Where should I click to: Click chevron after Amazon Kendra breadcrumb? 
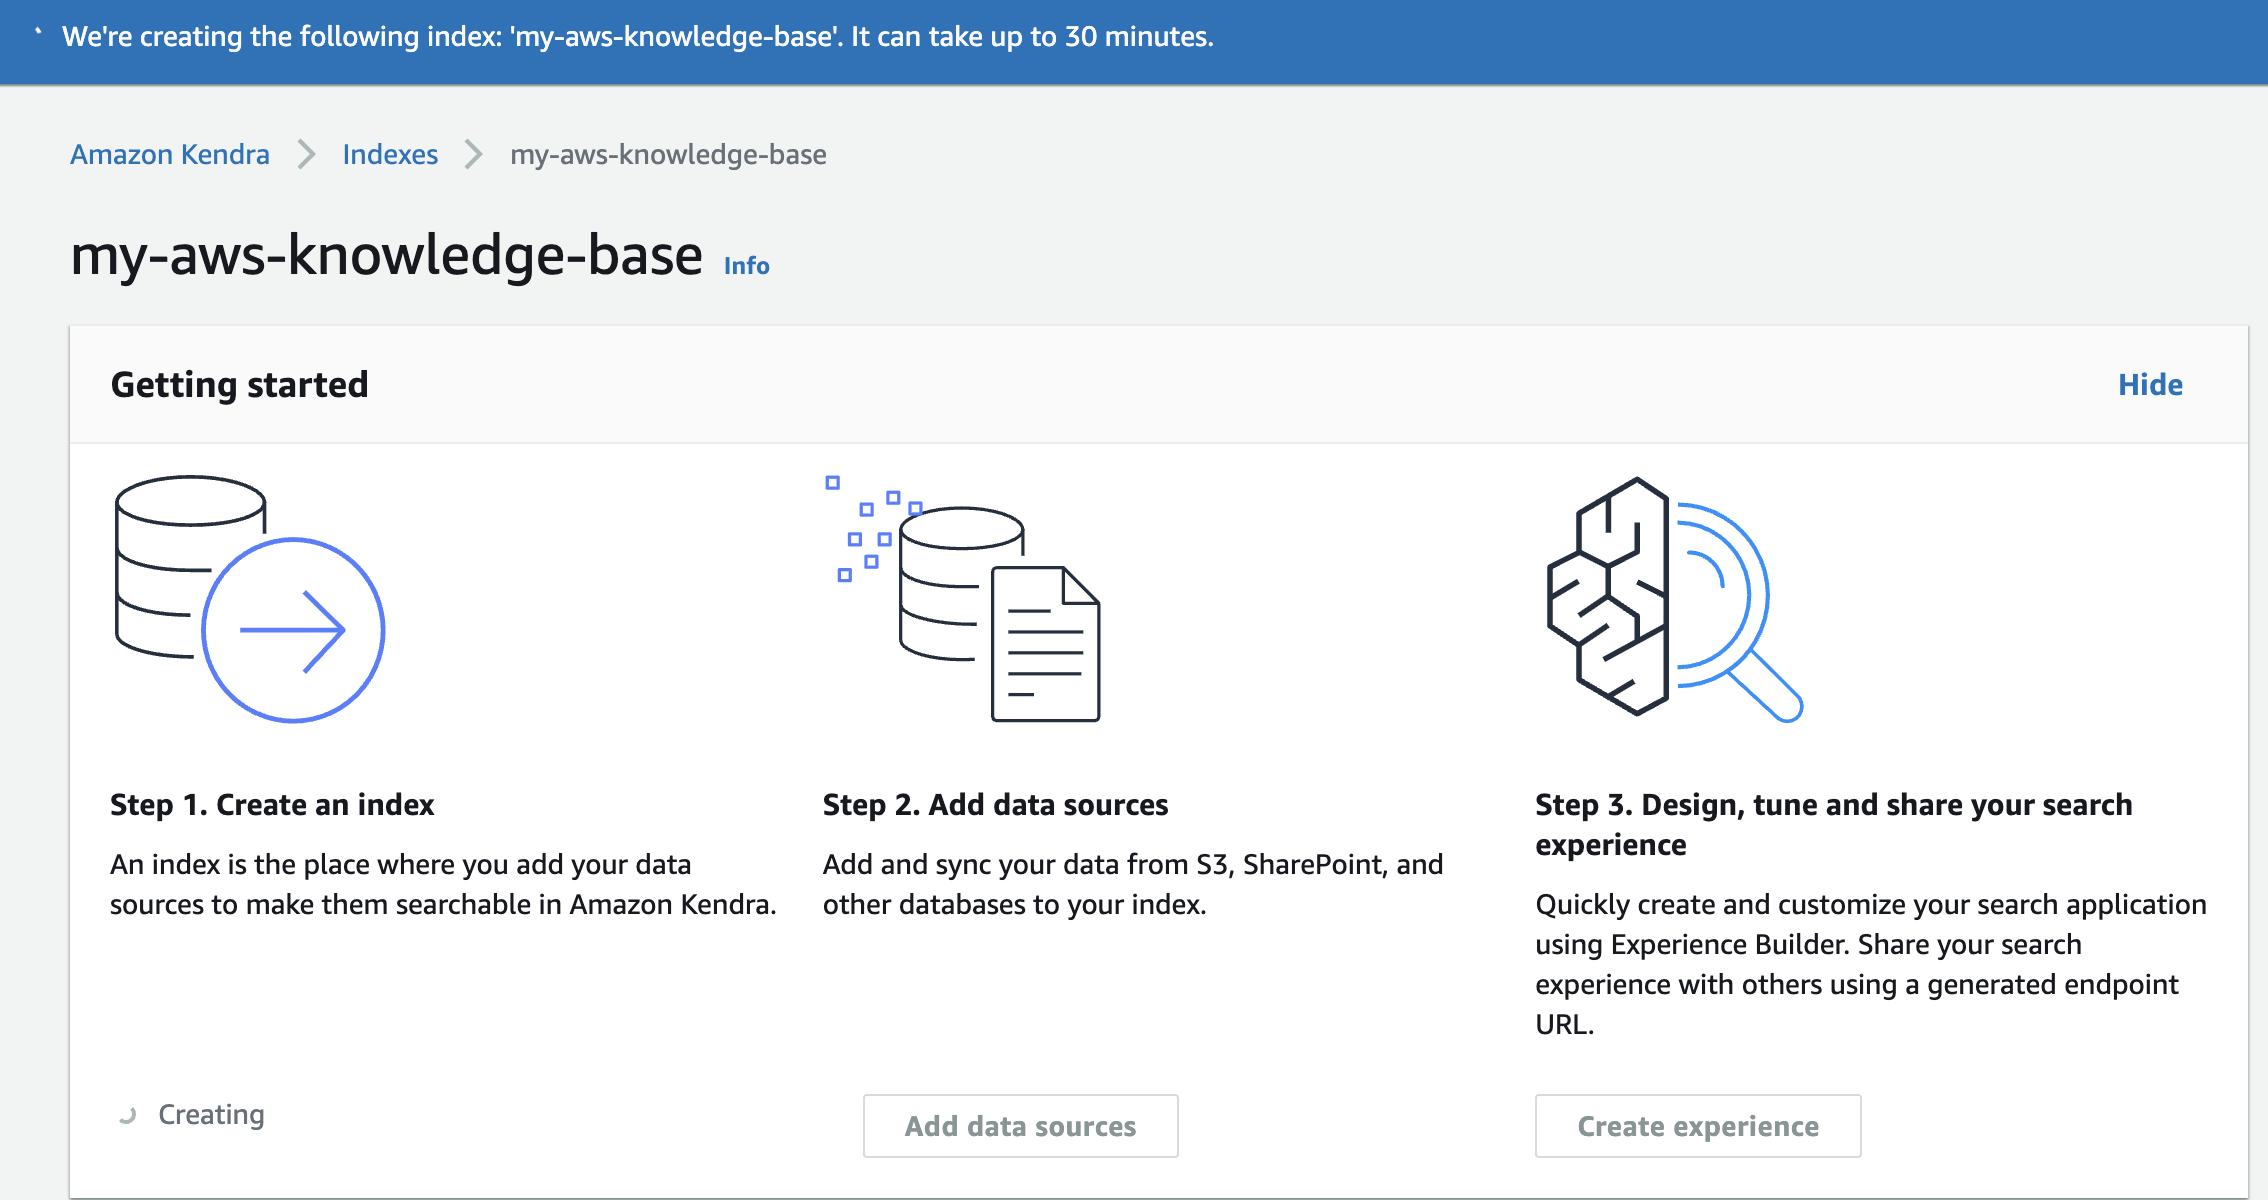(x=306, y=155)
